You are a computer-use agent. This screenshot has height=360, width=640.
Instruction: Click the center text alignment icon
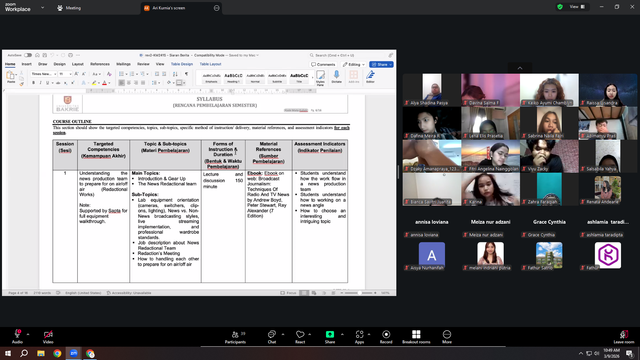[129, 83]
